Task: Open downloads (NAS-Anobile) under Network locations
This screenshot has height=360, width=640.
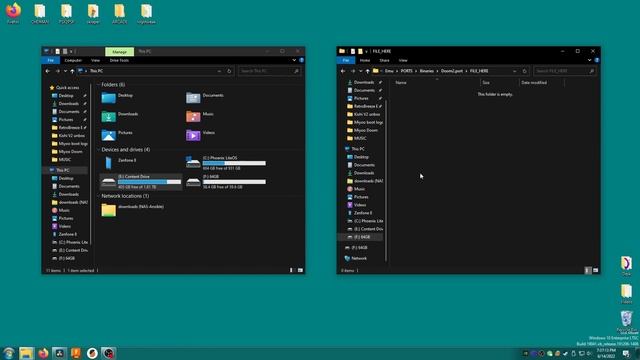Action: click(x=133, y=210)
